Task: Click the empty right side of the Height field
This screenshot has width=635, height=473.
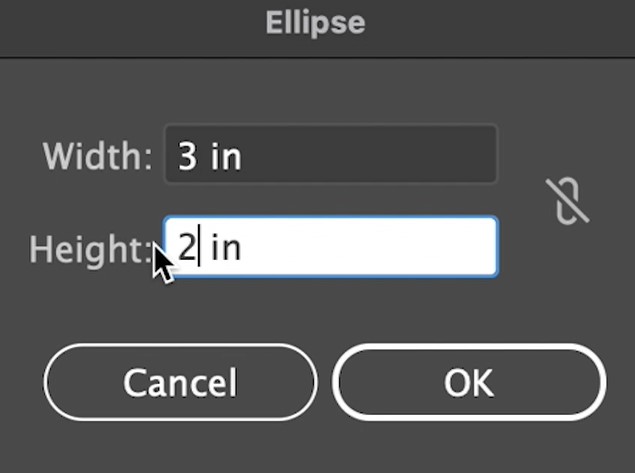Action: [x=369, y=247]
